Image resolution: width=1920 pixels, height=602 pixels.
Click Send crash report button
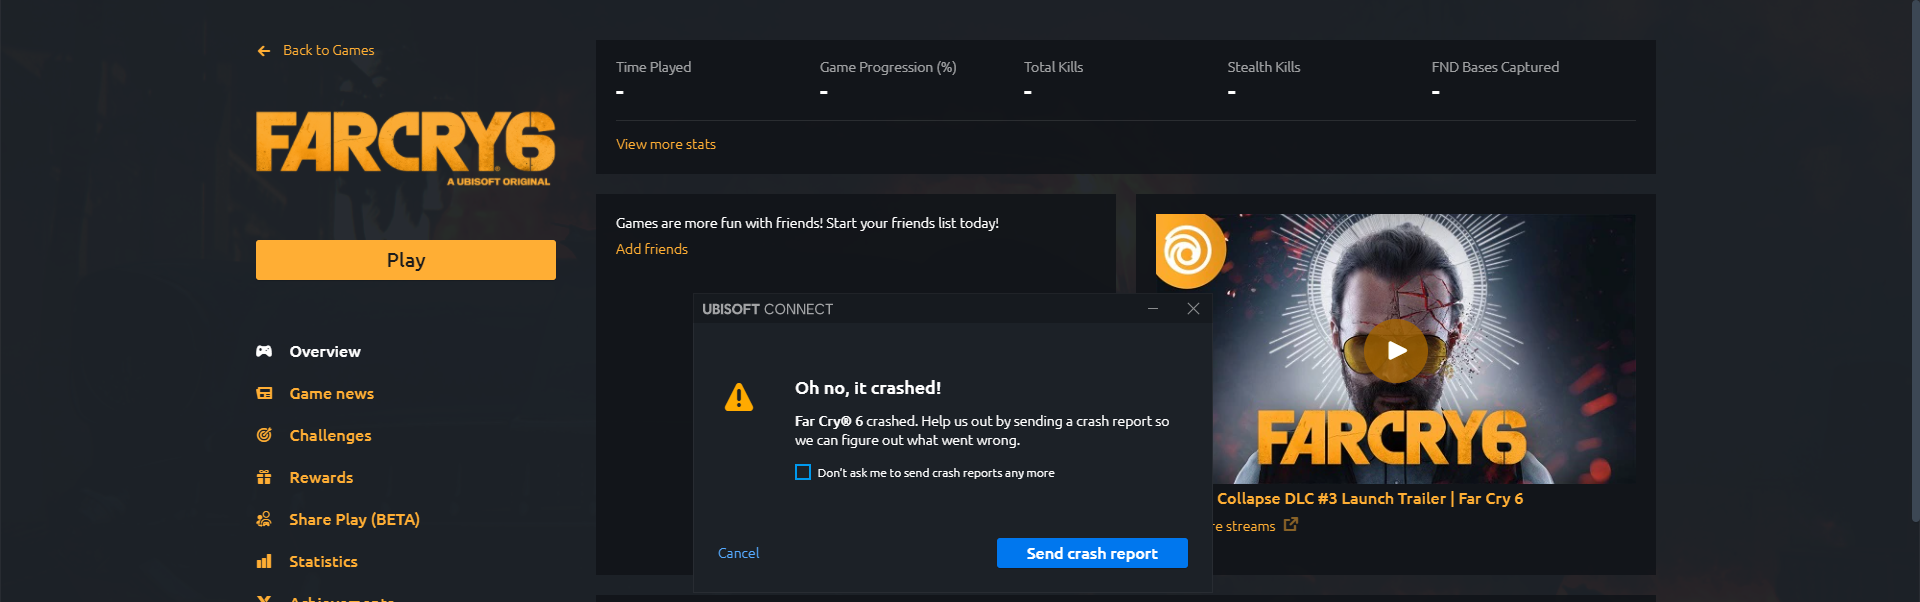coord(1092,553)
